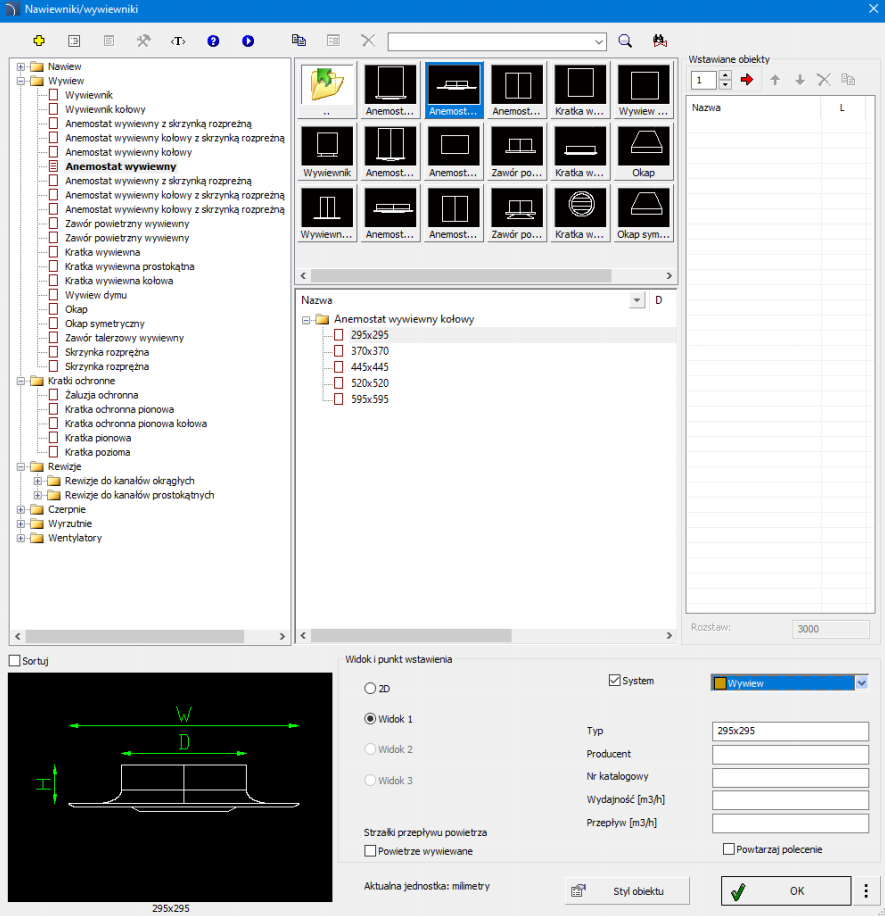Open the Wywiew system dropdown
This screenshot has height=916, width=885.
[860, 683]
